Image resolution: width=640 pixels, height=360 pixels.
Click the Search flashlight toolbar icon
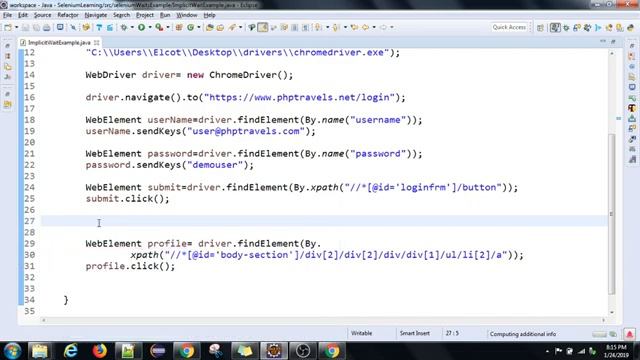[232, 27]
